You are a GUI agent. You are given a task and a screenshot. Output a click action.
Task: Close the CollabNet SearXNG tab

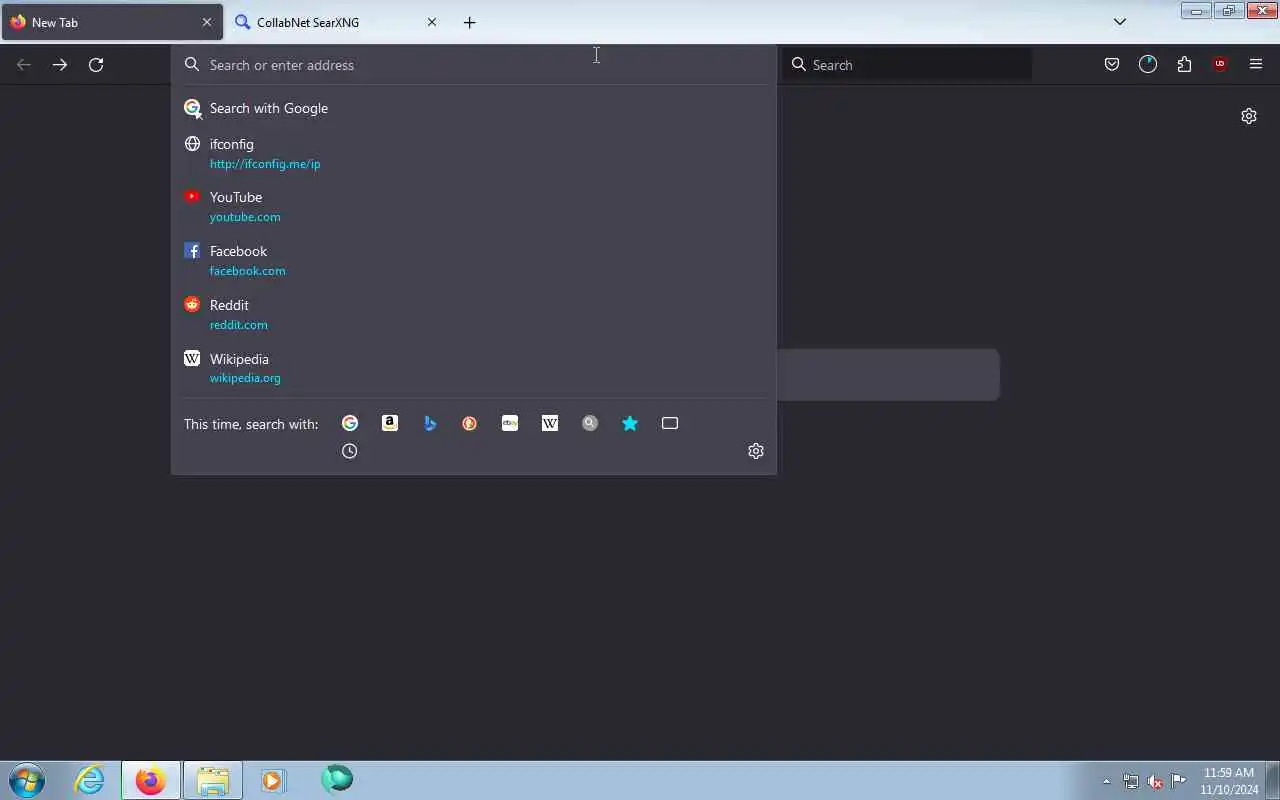pos(432,22)
